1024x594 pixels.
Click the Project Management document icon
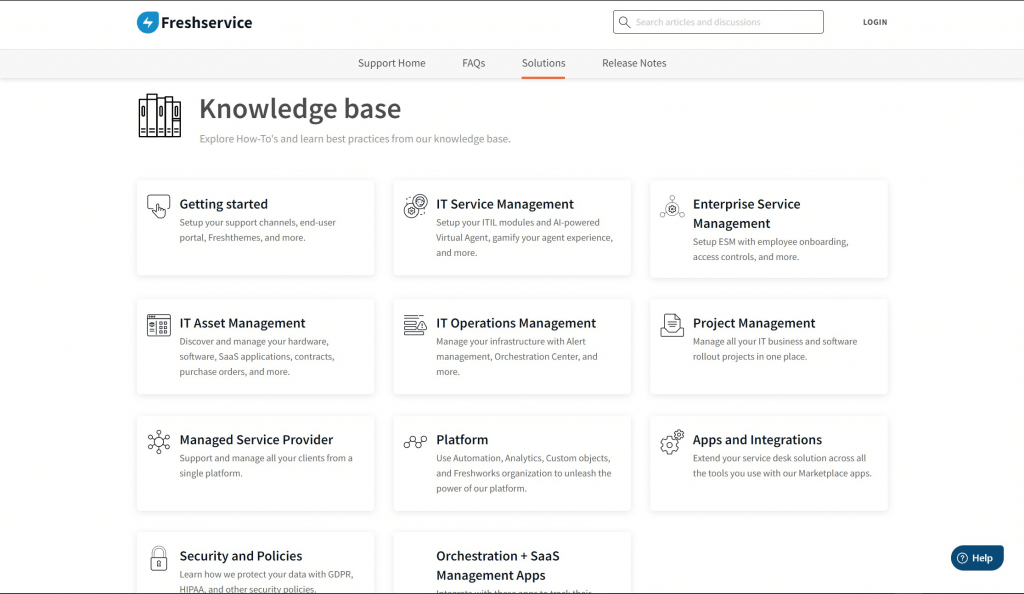[672, 325]
